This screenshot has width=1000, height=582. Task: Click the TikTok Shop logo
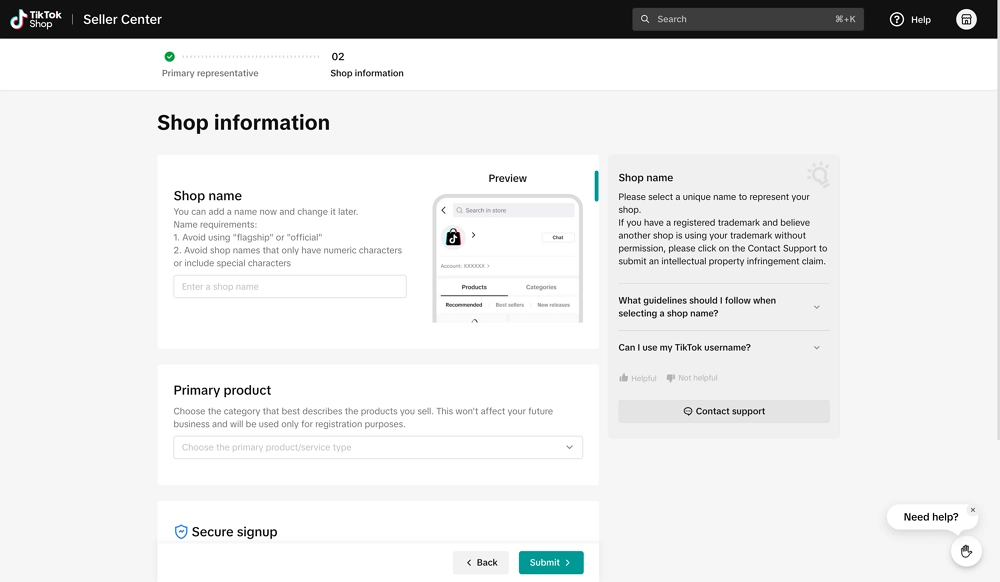pyautogui.click(x=36, y=19)
